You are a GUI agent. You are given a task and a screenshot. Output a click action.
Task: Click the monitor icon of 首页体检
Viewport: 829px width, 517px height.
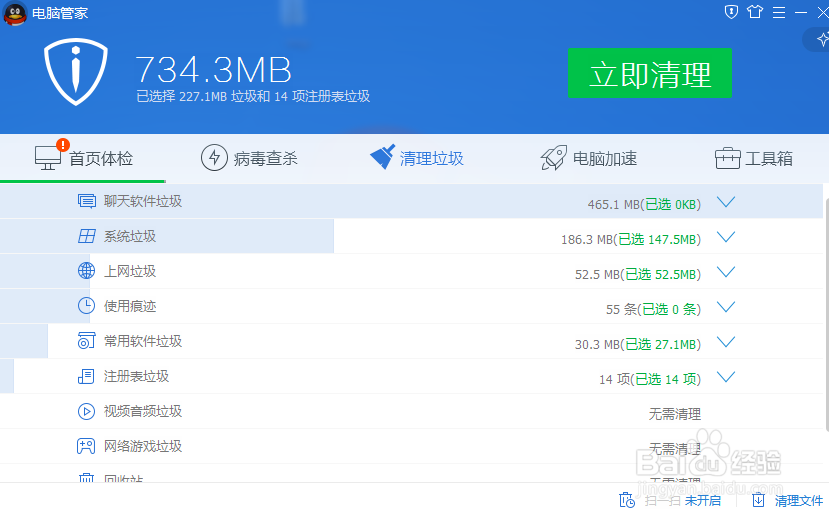pos(48,158)
